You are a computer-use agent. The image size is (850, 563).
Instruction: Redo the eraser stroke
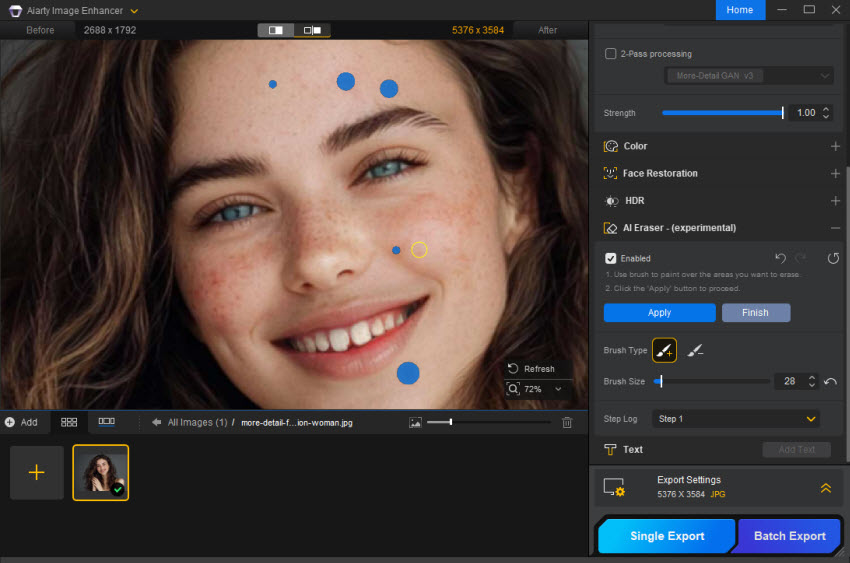800,258
